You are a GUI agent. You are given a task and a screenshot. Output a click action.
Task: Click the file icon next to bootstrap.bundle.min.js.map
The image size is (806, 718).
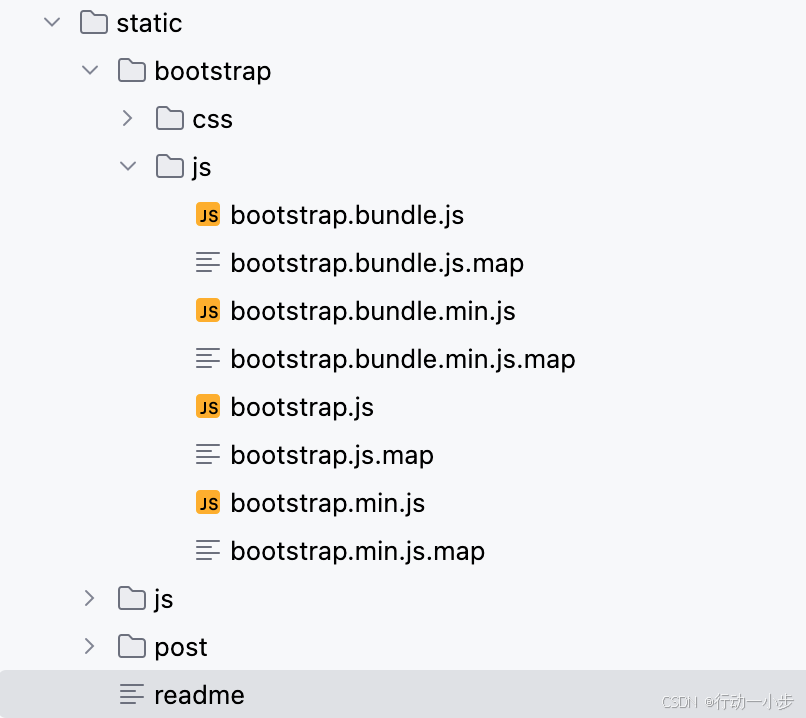tap(208, 358)
